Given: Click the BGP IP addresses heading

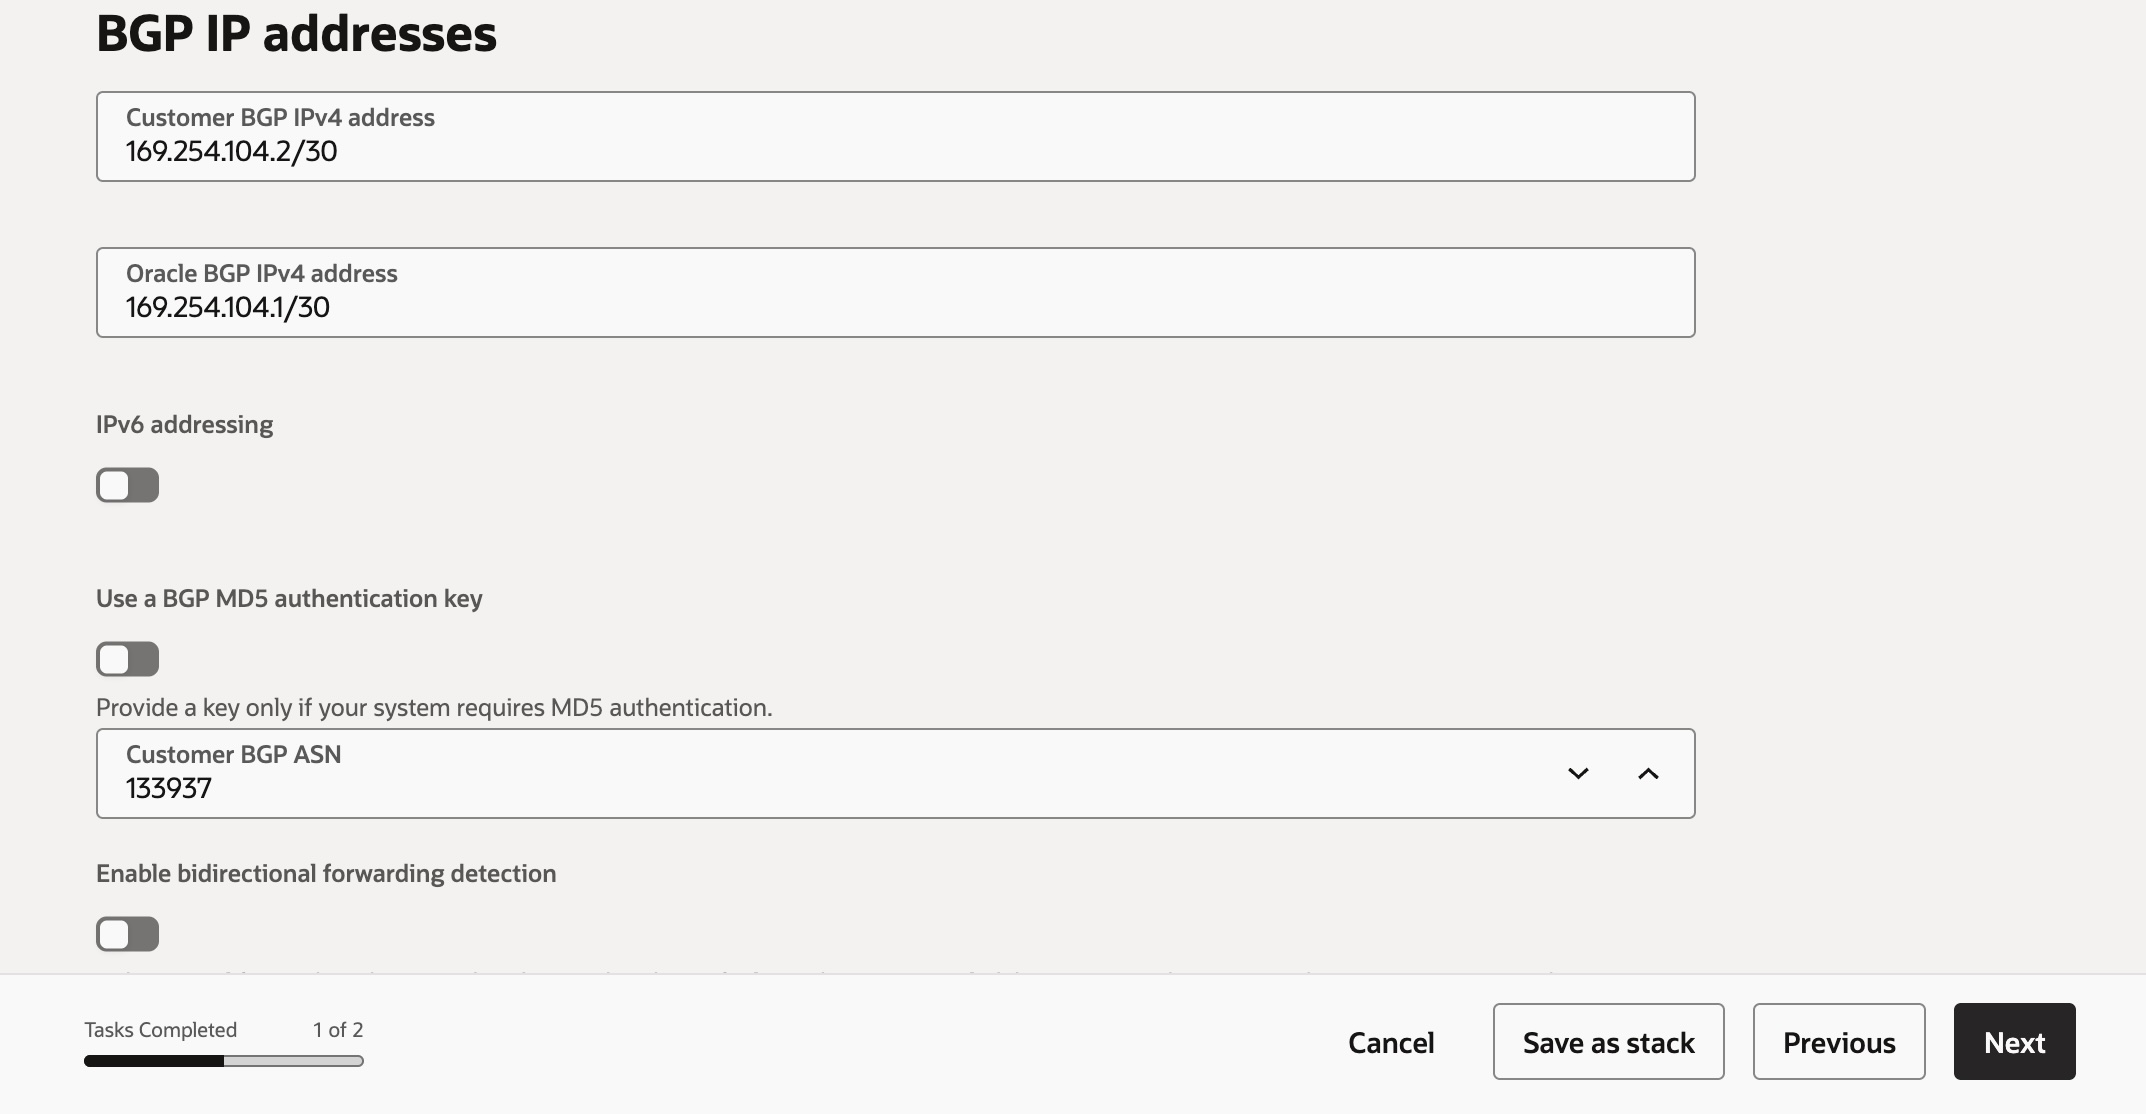Looking at the screenshot, I should click(296, 33).
